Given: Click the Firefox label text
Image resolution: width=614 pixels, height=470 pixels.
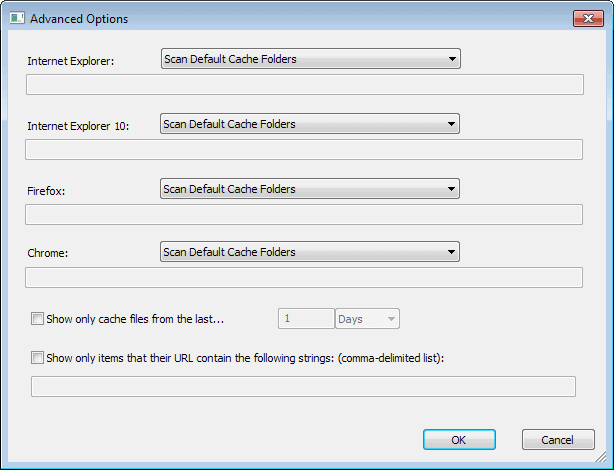Looking at the screenshot, I should point(46,190).
